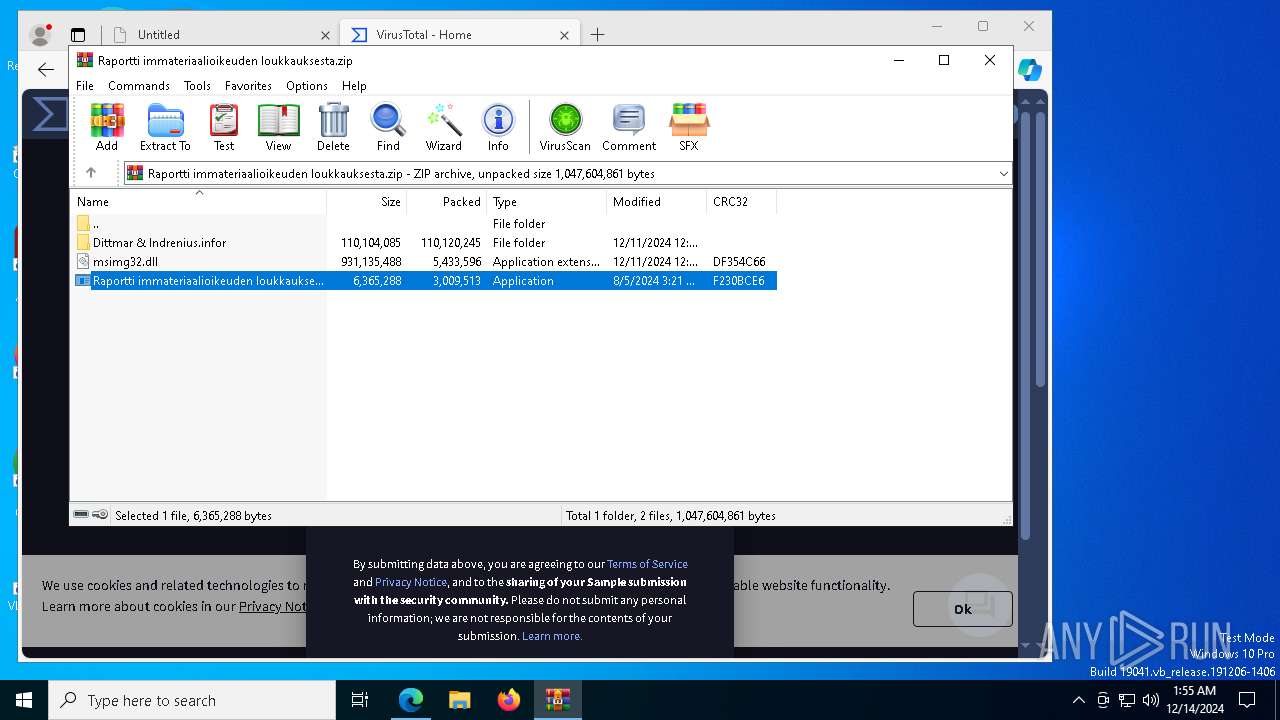This screenshot has width=1280, height=720.
Task: Open the 'Learn more.' link
Action: (x=552, y=636)
